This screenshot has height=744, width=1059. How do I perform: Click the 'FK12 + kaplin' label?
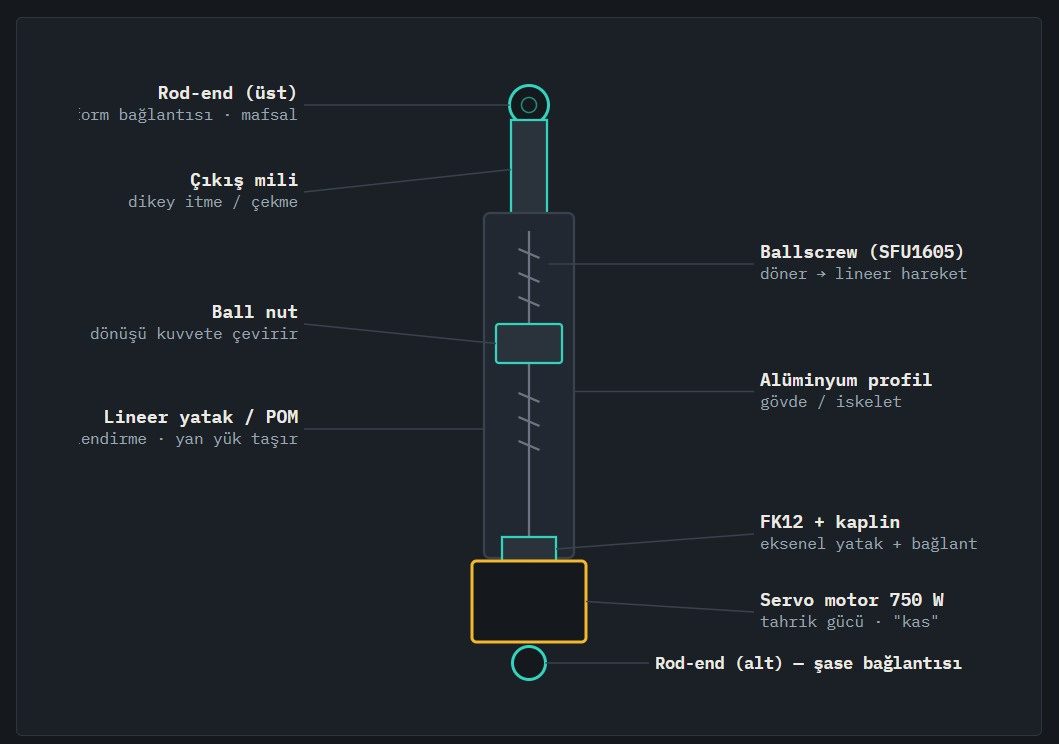pos(829,522)
